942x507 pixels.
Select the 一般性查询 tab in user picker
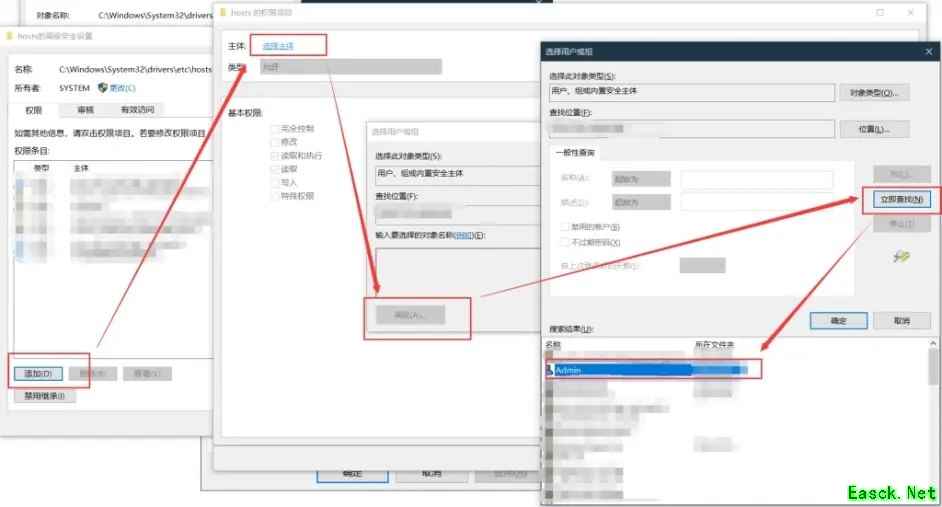click(575, 153)
